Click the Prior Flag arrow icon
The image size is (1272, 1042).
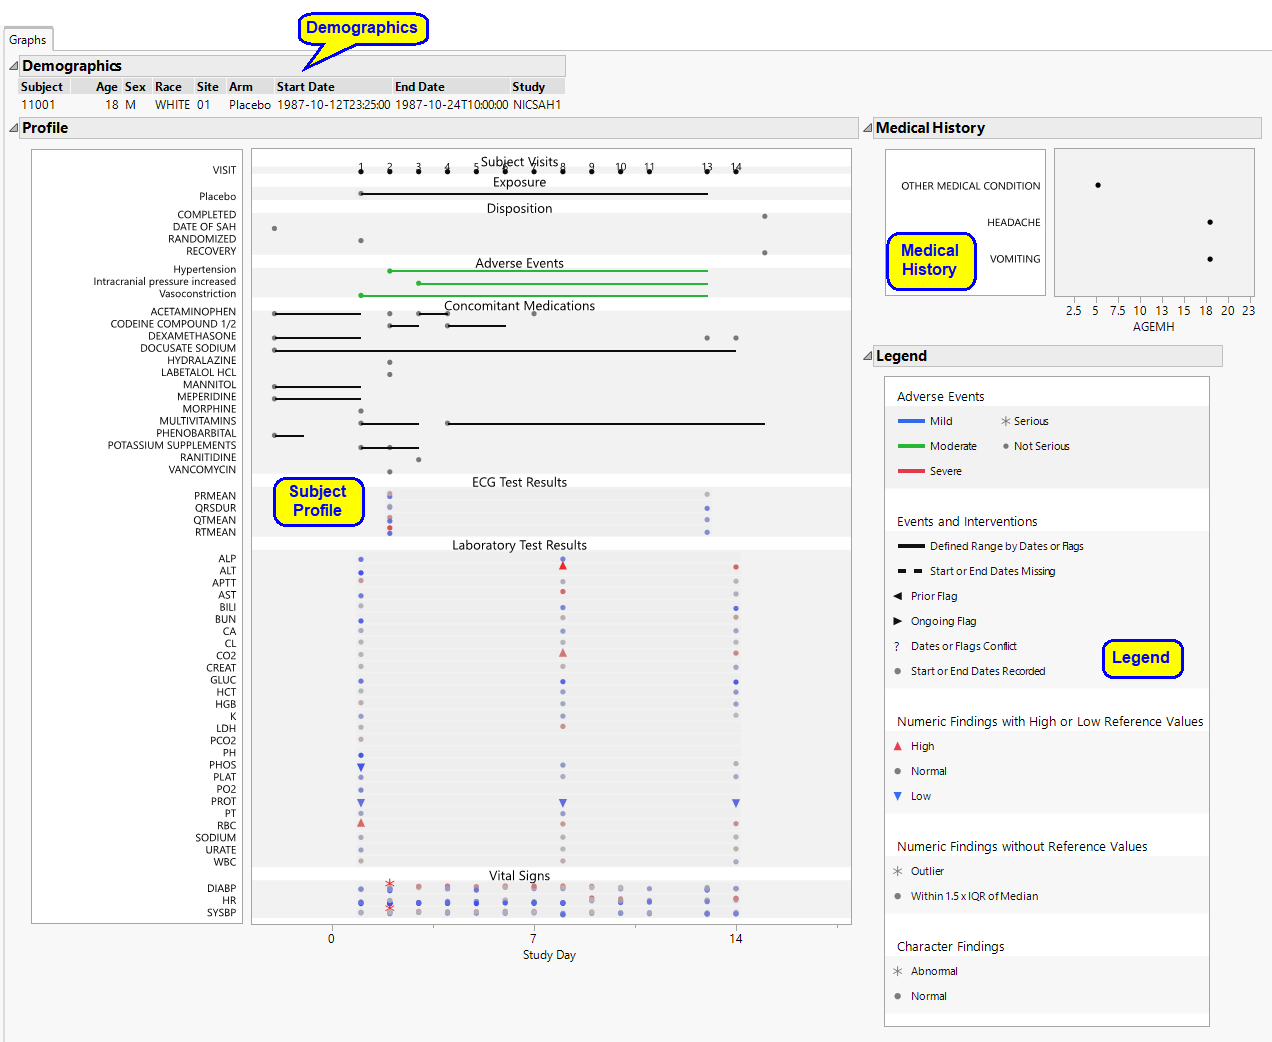coord(898,596)
